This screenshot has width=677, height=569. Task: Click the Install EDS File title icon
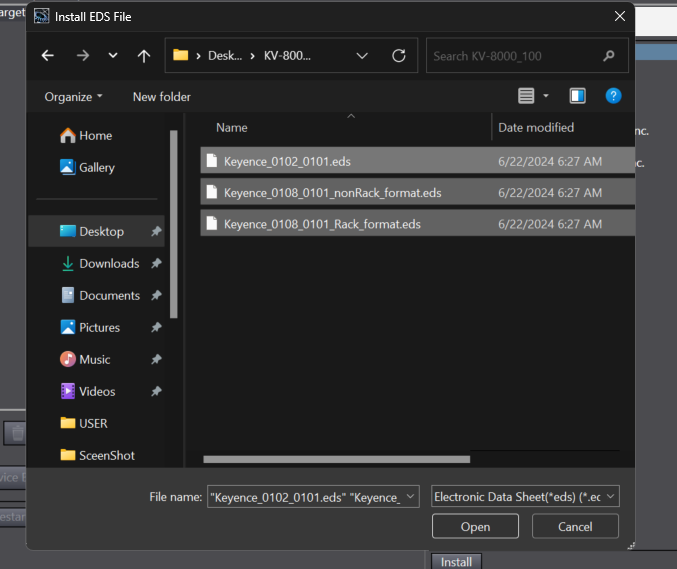[41, 16]
